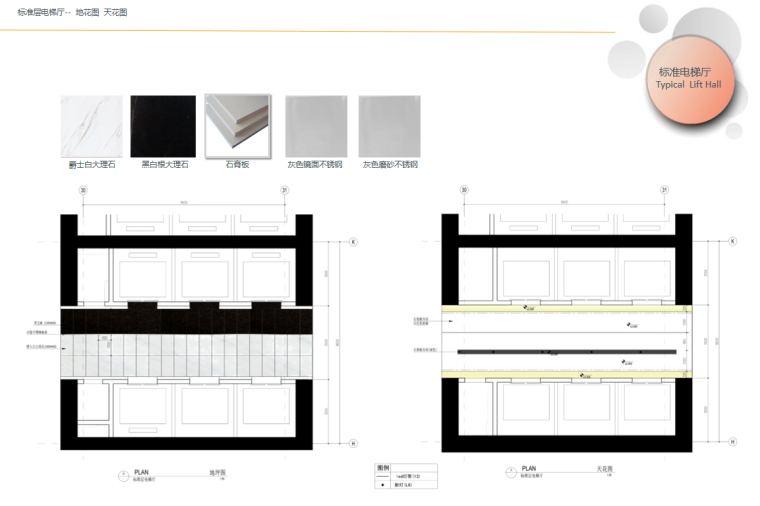
Task: Click grid bubble 30 above floor plan
Action: (83, 190)
